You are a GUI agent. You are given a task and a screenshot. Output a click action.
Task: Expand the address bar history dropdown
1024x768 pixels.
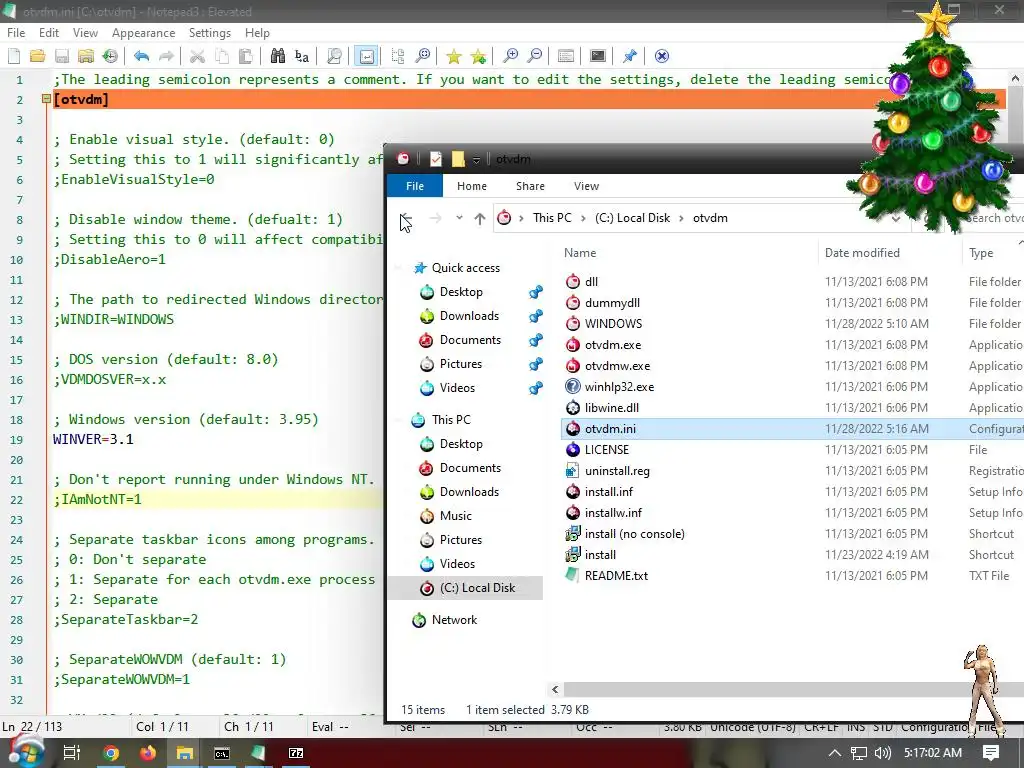[896, 219]
